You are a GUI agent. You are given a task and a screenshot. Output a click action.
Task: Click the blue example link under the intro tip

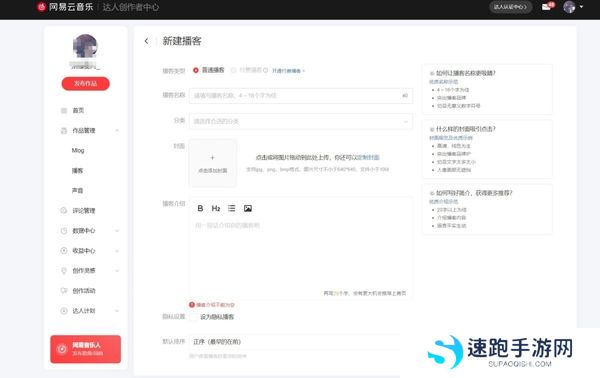click(x=443, y=201)
